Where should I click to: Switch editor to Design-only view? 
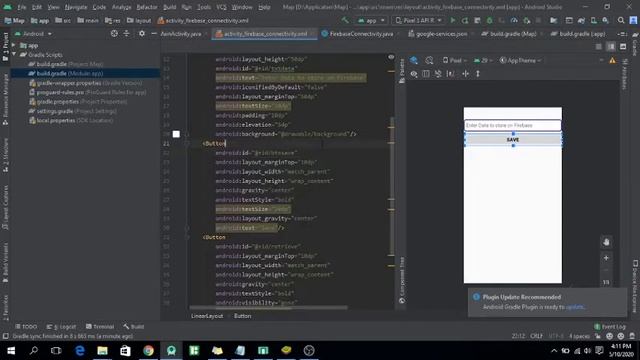pos(623,47)
